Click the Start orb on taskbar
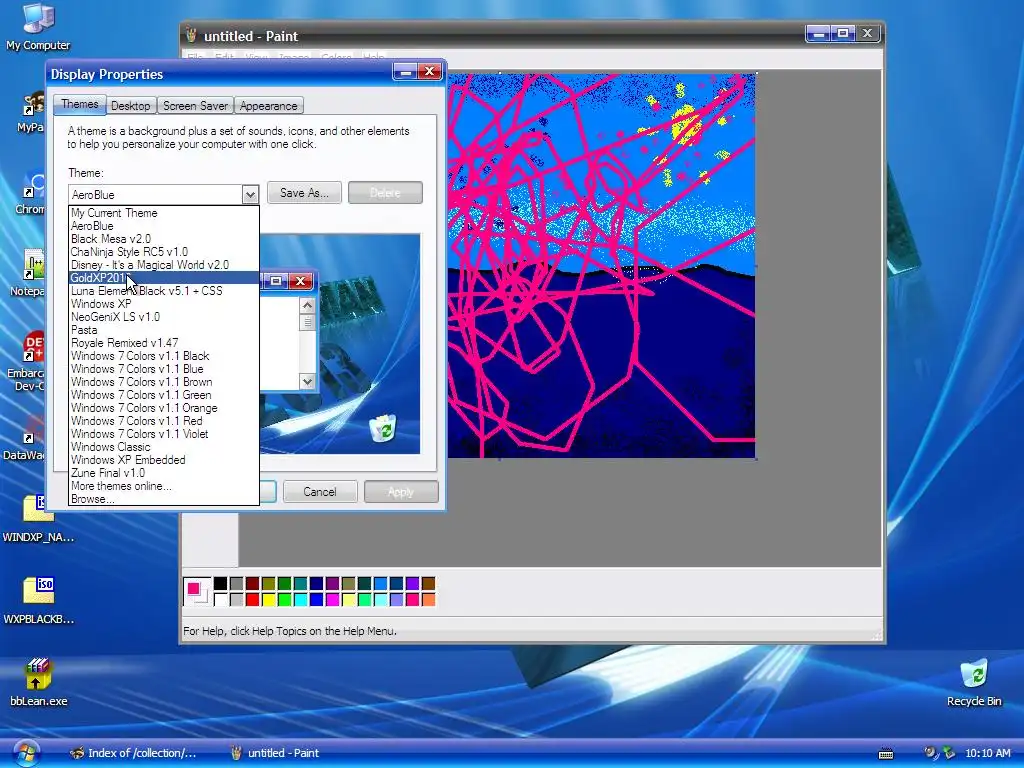 [x=25, y=753]
